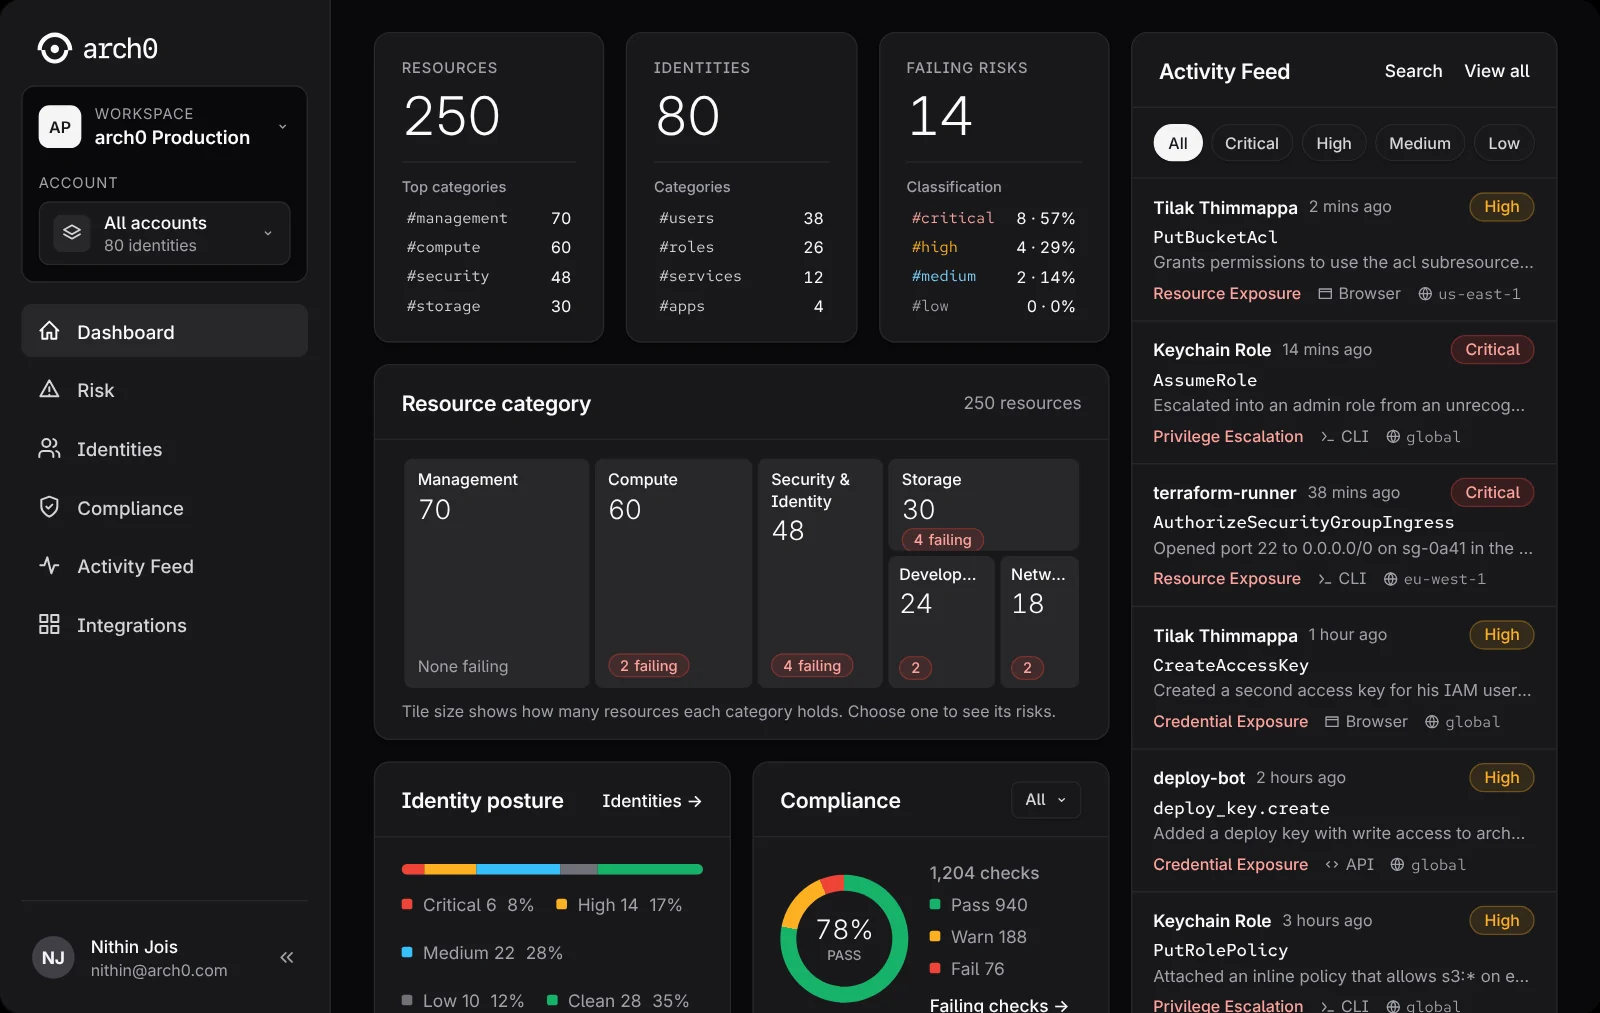Follow the Identities arrow link
This screenshot has width=1600, height=1013.
click(652, 801)
